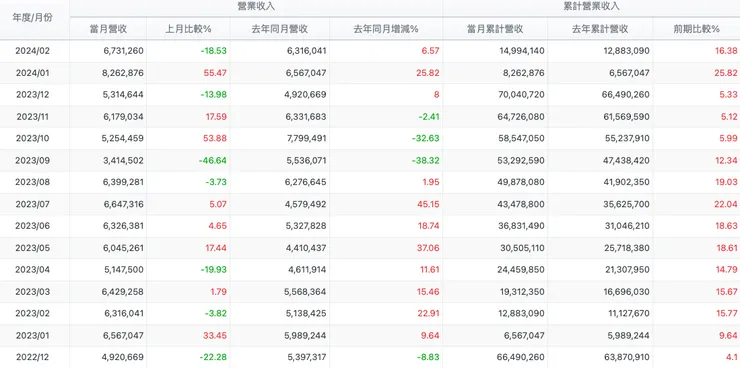Click the prior cumulative value 47,438,420

click(627, 160)
